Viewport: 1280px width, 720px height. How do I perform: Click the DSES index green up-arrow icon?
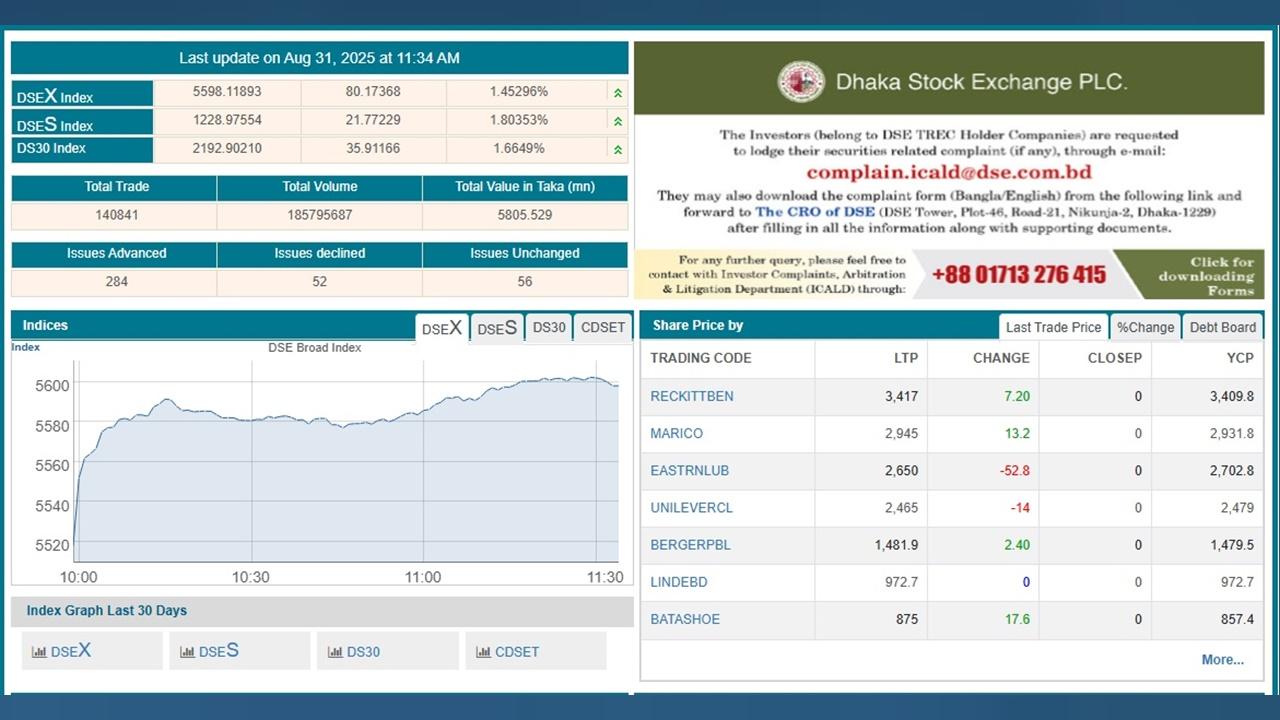[618, 121]
